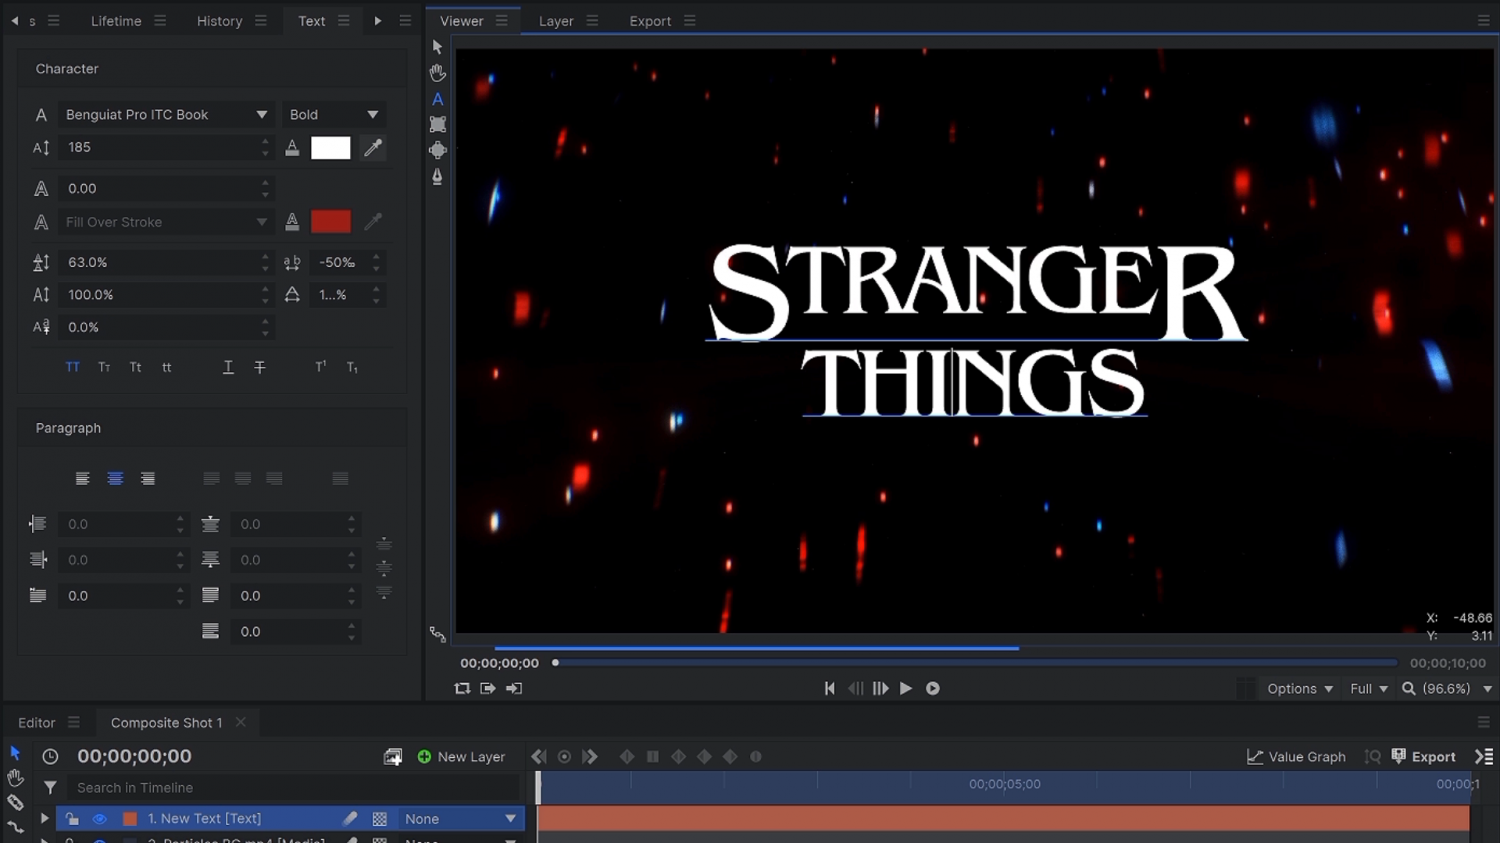The width and height of the screenshot is (1500, 843).
Task: Open the Bold font style dropdown
Action: click(x=333, y=115)
